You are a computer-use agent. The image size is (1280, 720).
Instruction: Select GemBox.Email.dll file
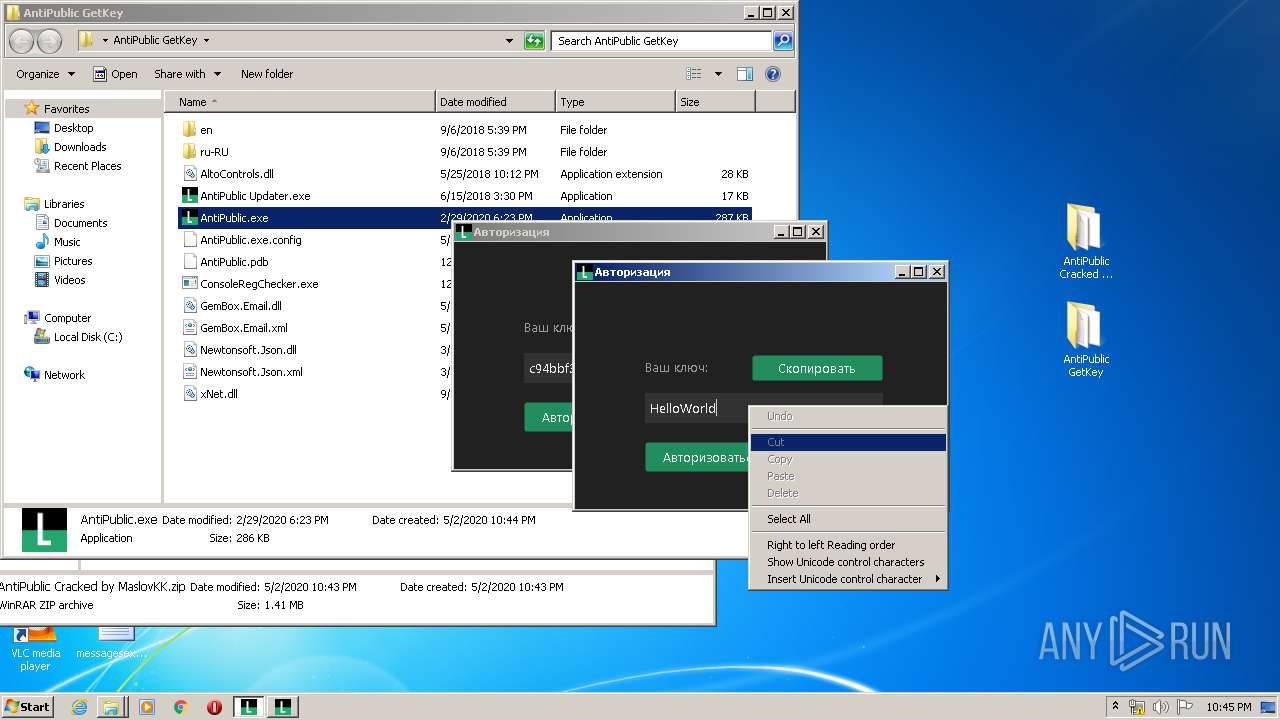(240, 306)
